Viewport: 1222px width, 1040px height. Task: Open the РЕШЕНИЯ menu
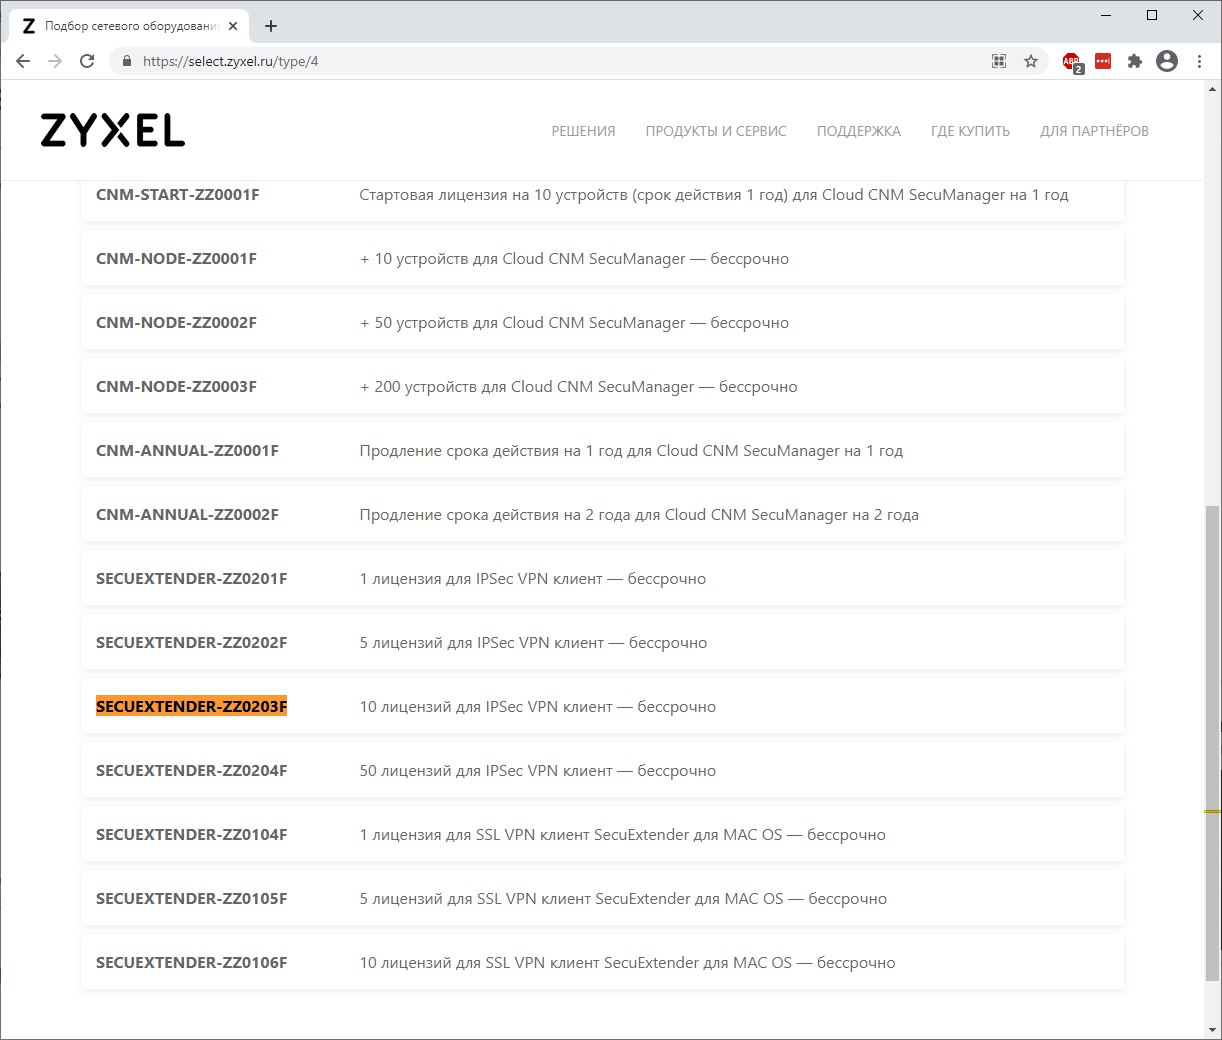click(584, 131)
